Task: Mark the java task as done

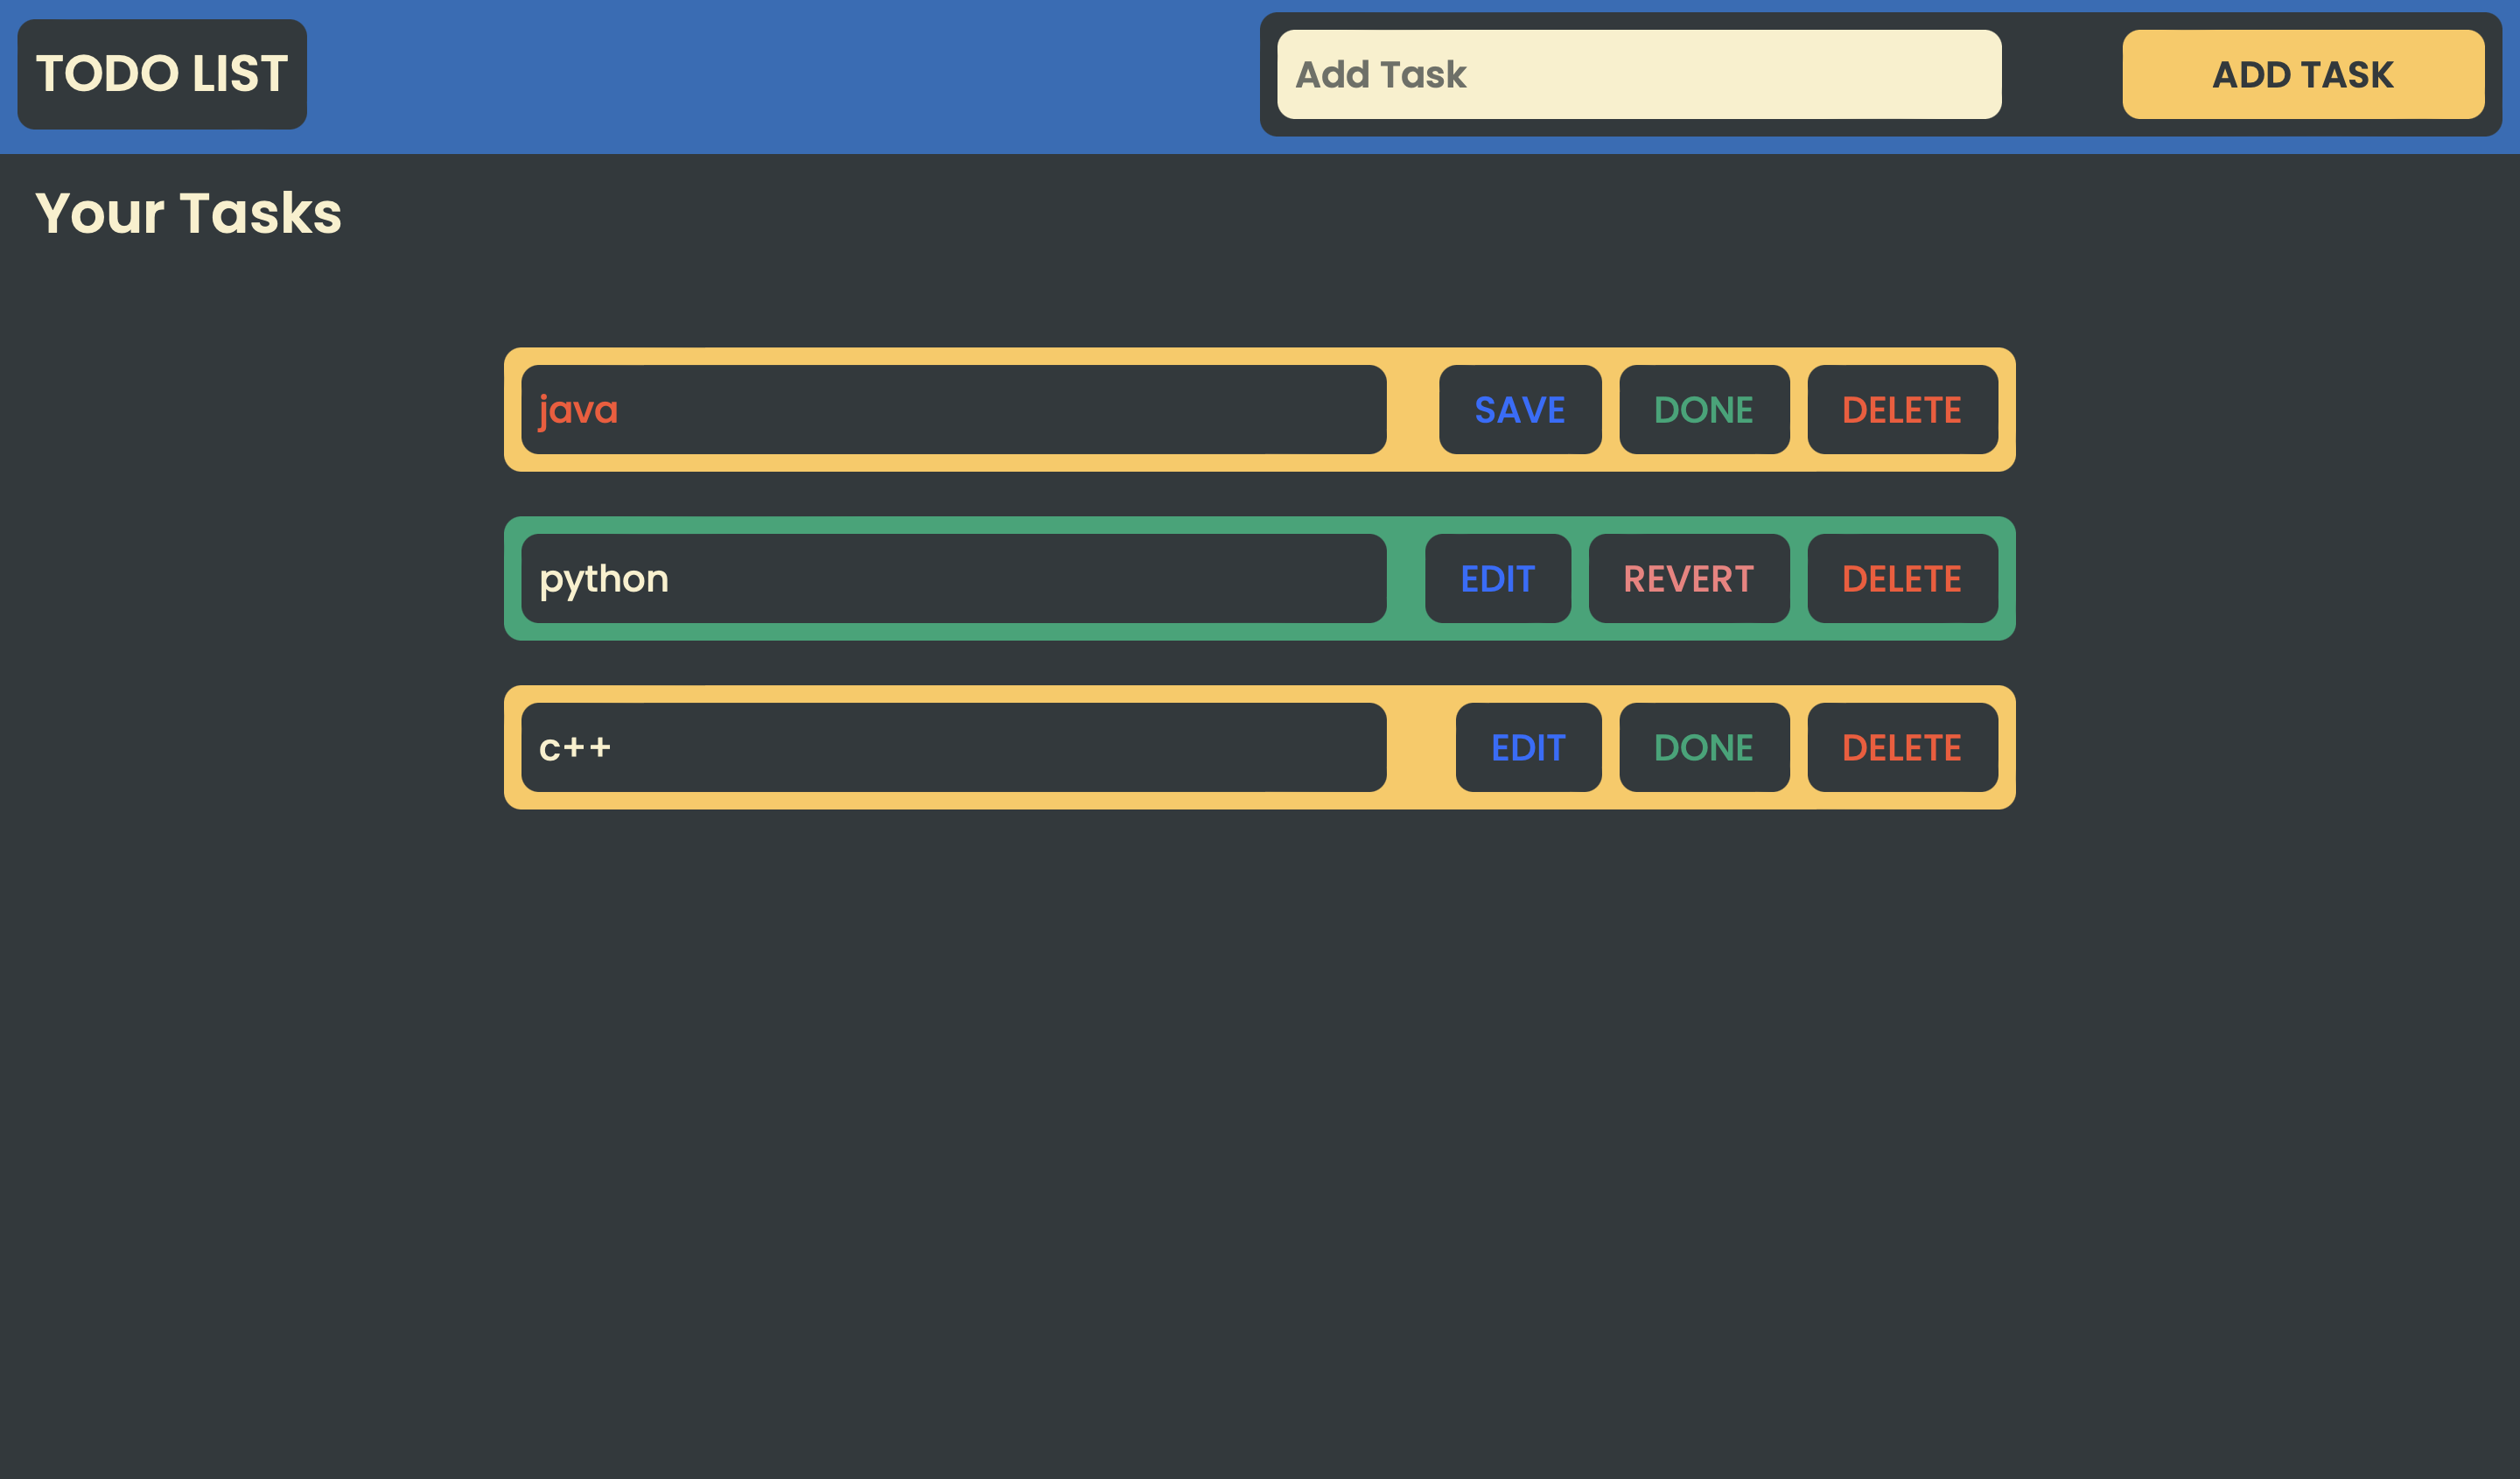Action: (1703, 409)
